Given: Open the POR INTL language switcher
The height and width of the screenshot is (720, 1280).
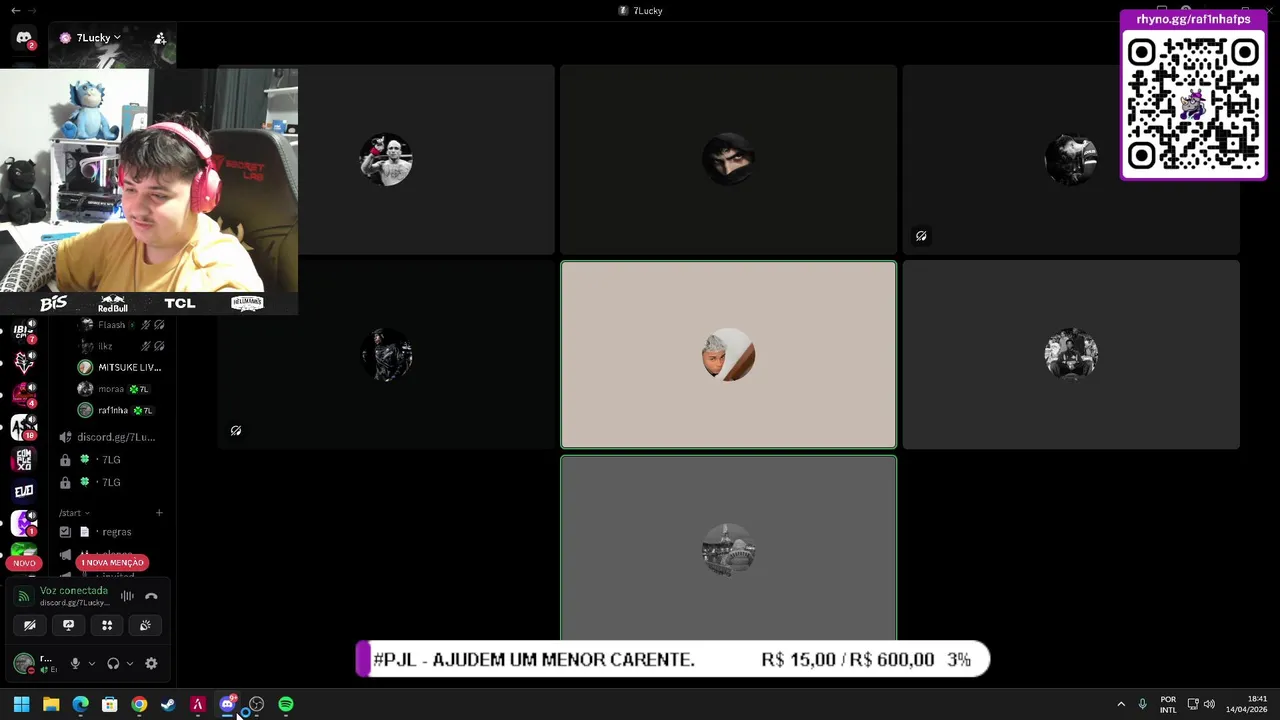Looking at the screenshot, I should pyautogui.click(x=1168, y=705).
